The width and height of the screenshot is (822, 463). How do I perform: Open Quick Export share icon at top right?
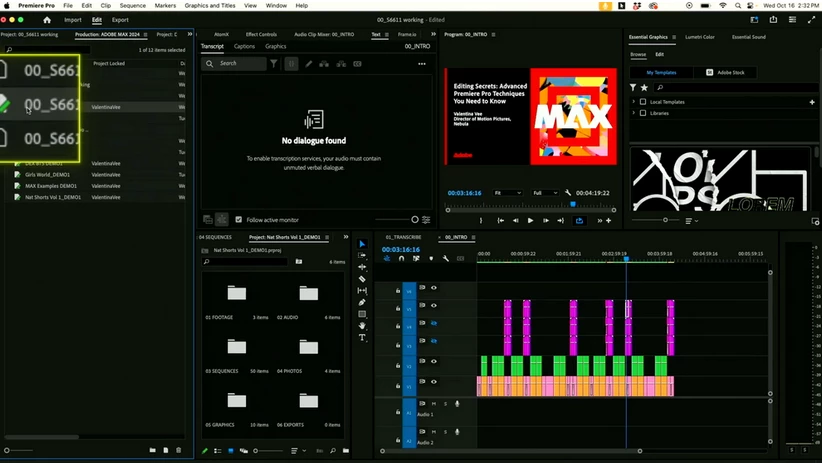(773, 19)
